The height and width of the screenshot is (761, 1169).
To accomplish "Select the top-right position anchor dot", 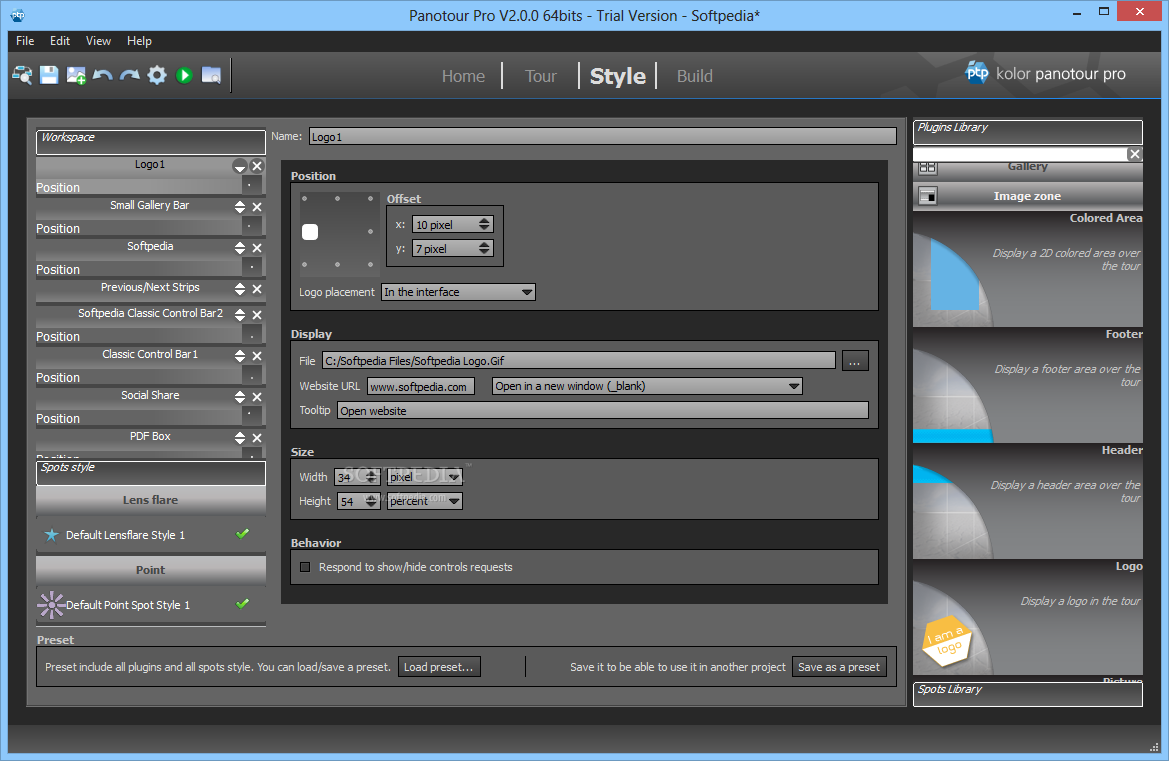I will pyautogui.click(x=371, y=198).
